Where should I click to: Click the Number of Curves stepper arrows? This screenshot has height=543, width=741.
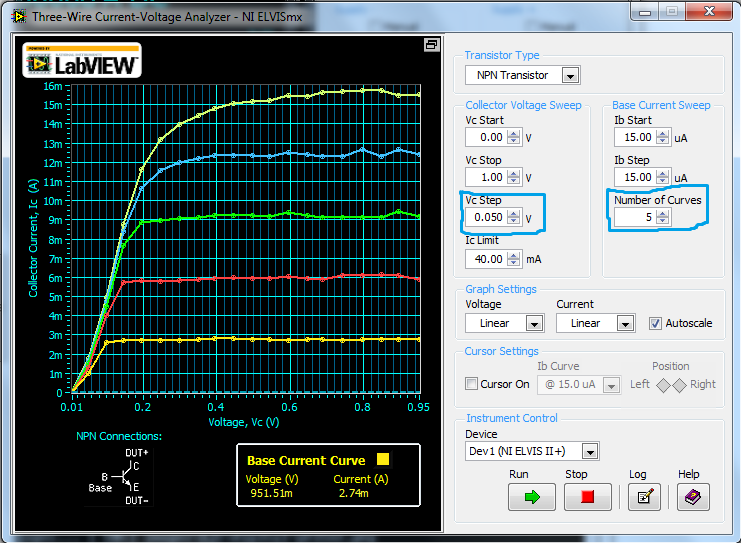coord(663,217)
